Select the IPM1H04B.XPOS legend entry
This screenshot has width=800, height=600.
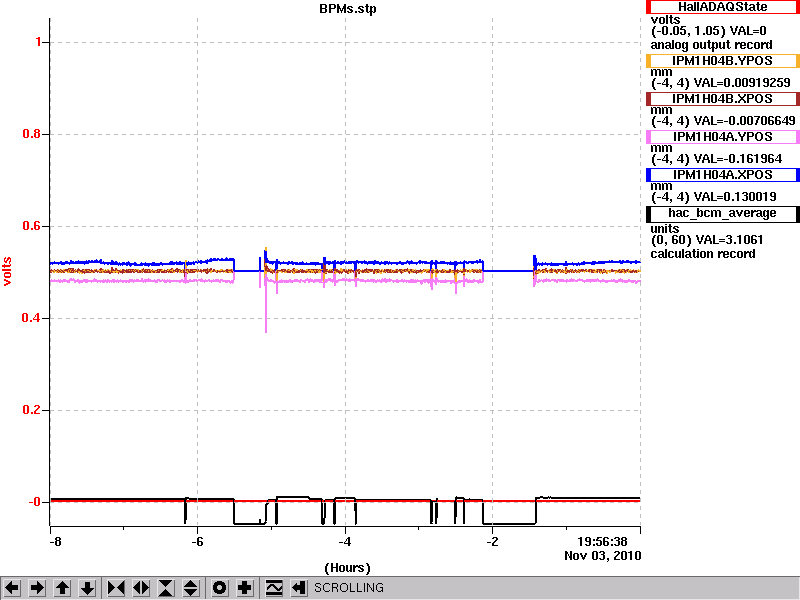722,98
